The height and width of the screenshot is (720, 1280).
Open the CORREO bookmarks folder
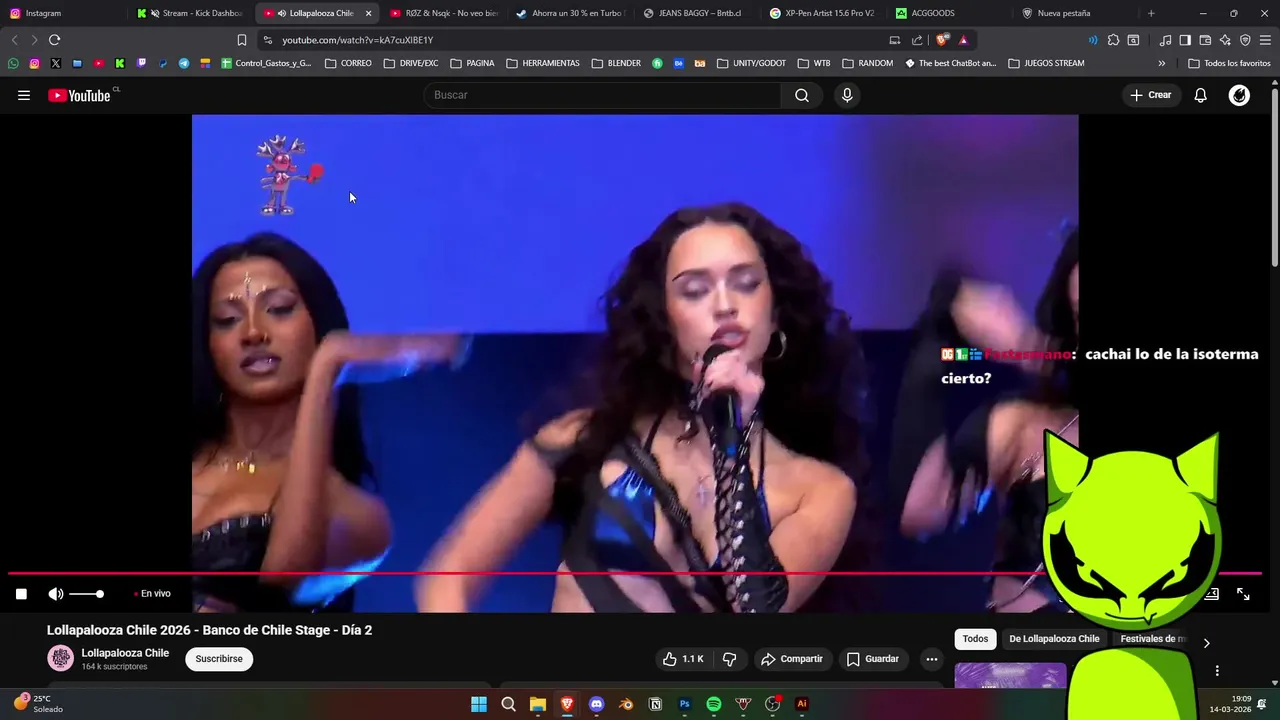coord(348,63)
